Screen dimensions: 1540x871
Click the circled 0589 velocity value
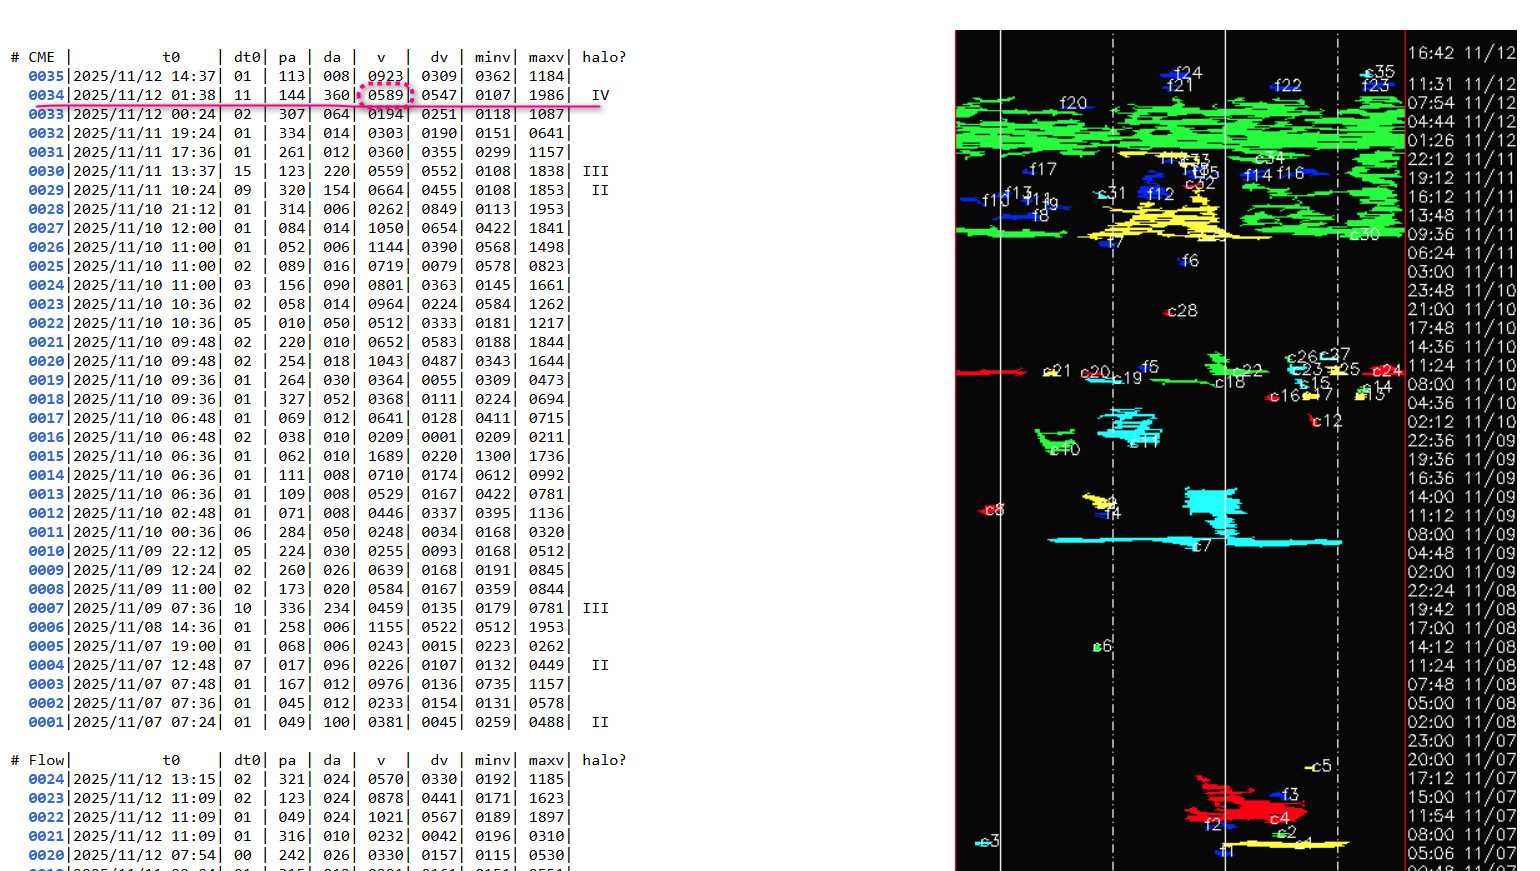pyautogui.click(x=385, y=95)
